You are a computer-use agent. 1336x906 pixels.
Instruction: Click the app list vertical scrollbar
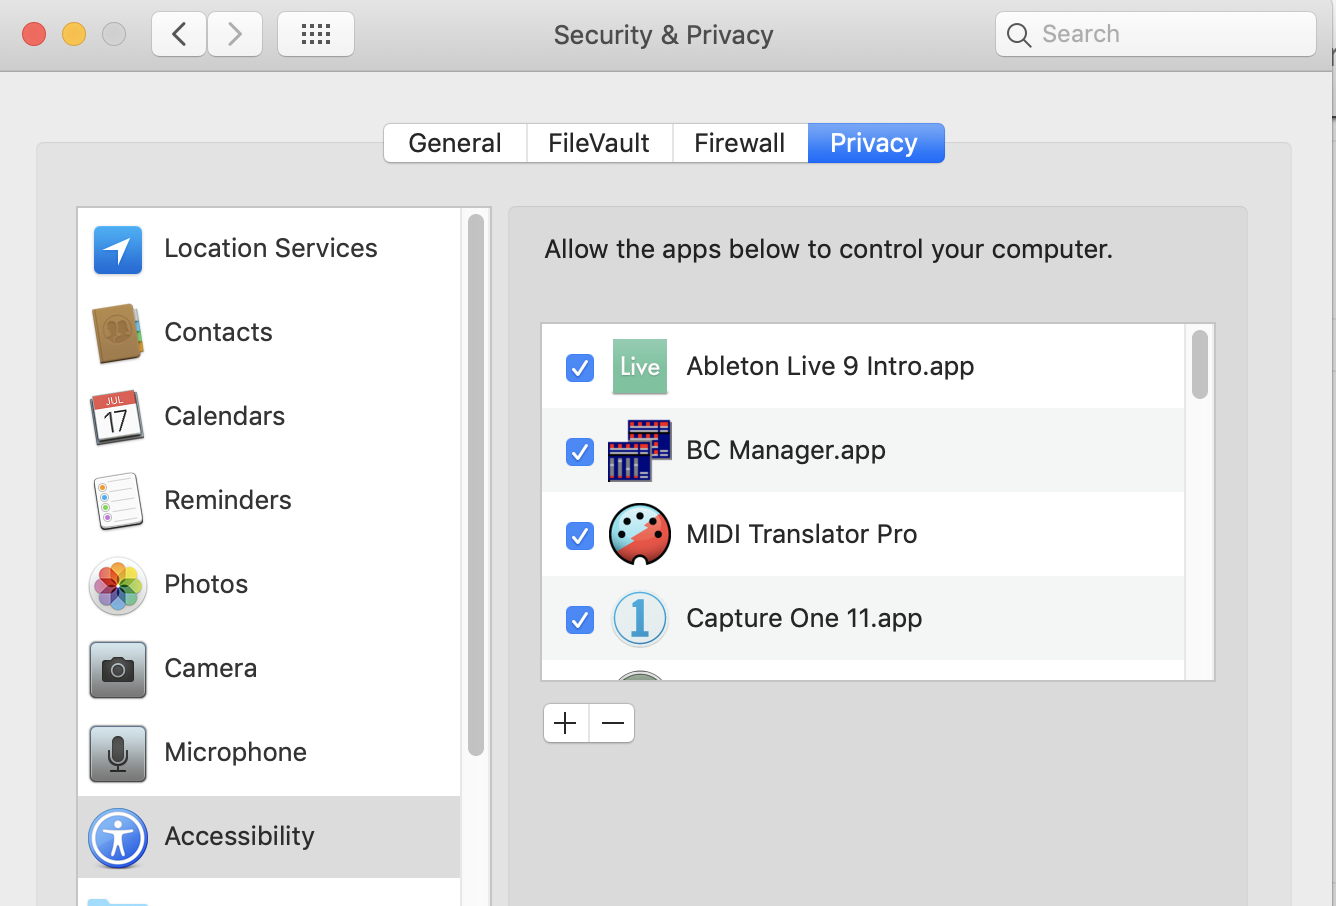point(1200,365)
